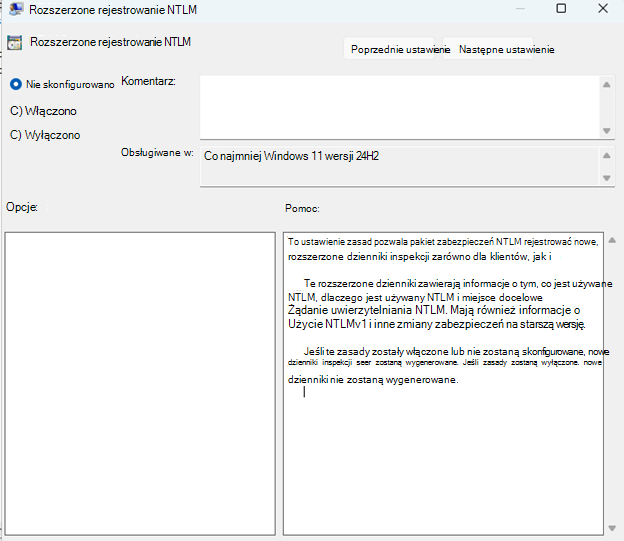Click 'Co najmniej Windows 11 wersji 24H2' text

[291, 156]
